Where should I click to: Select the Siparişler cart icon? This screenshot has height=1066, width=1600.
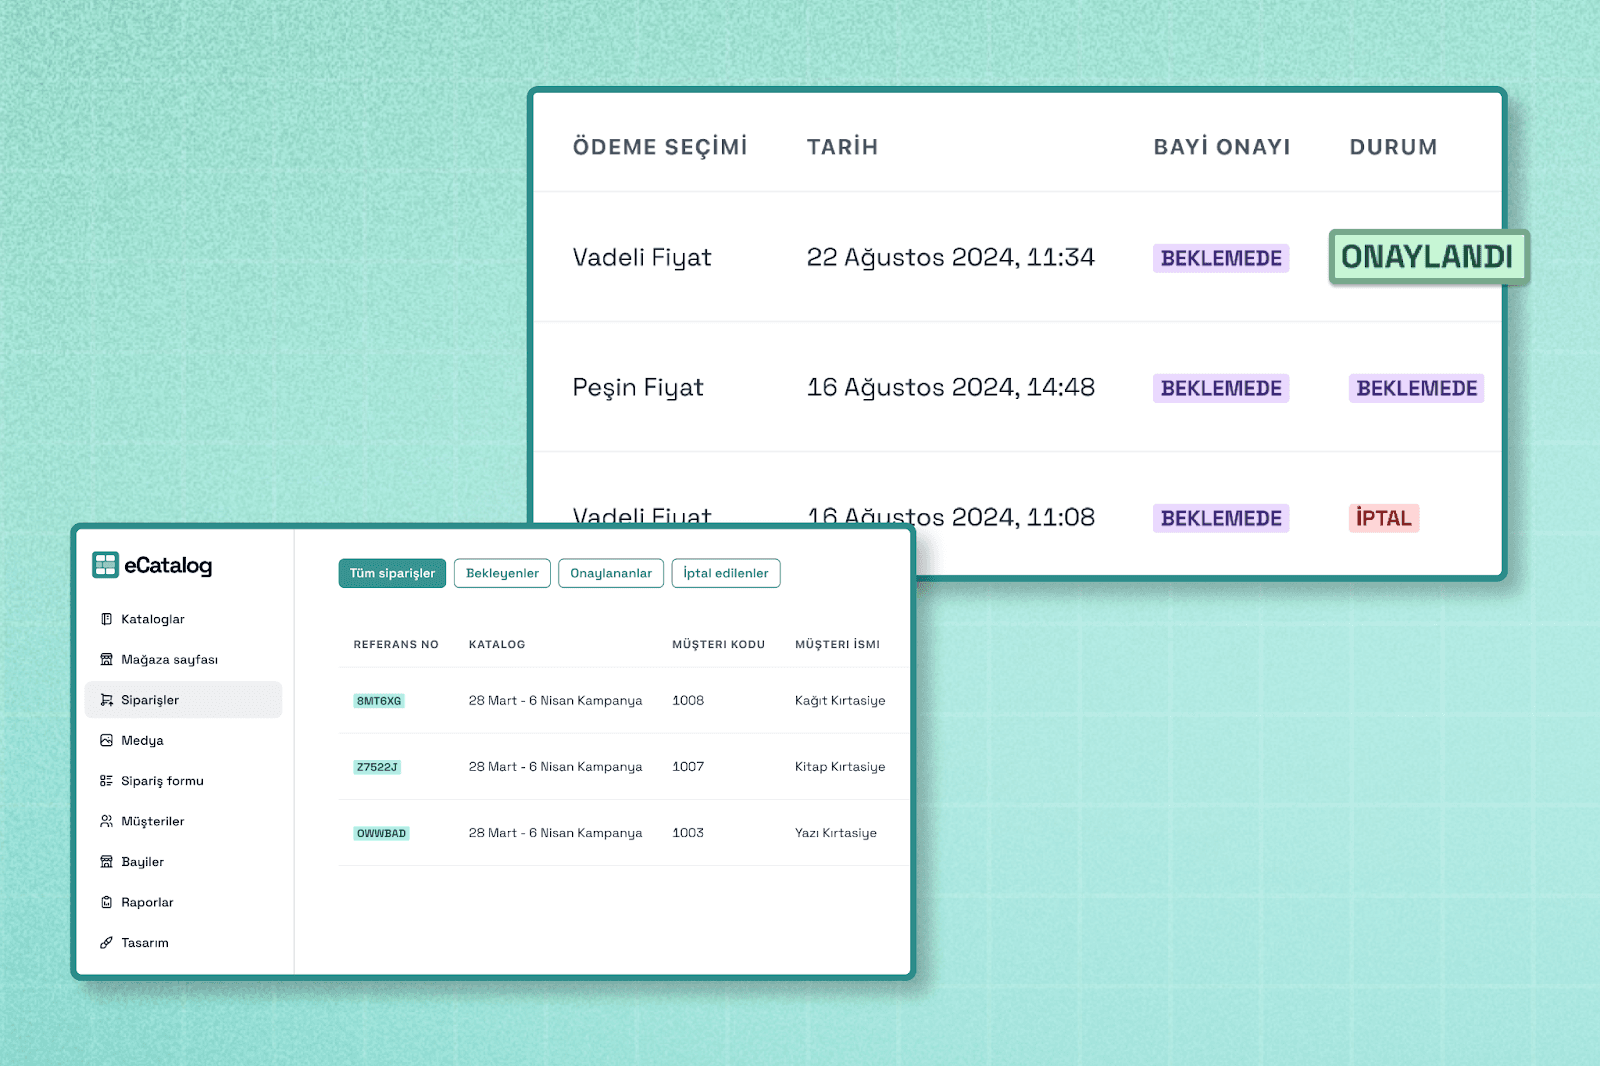(106, 700)
